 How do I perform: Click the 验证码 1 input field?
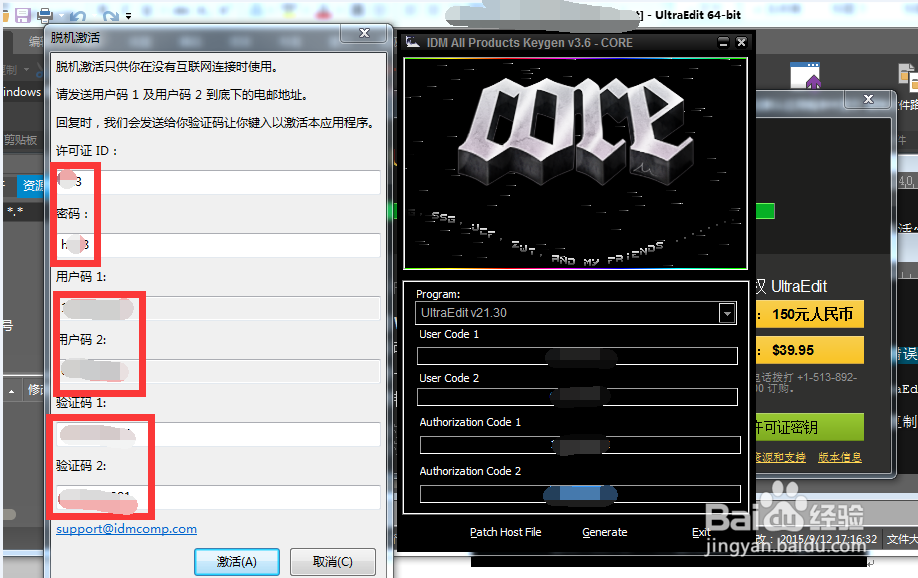(x=218, y=434)
